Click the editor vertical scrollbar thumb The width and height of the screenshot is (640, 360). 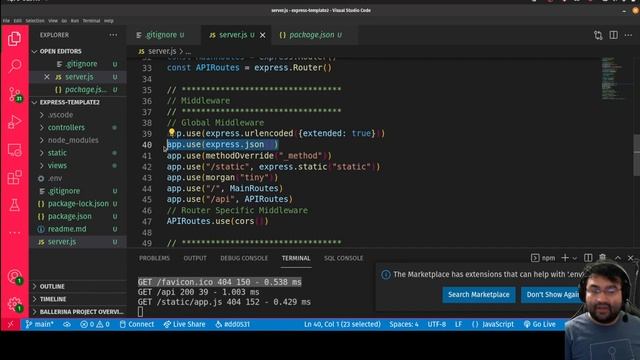636,155
